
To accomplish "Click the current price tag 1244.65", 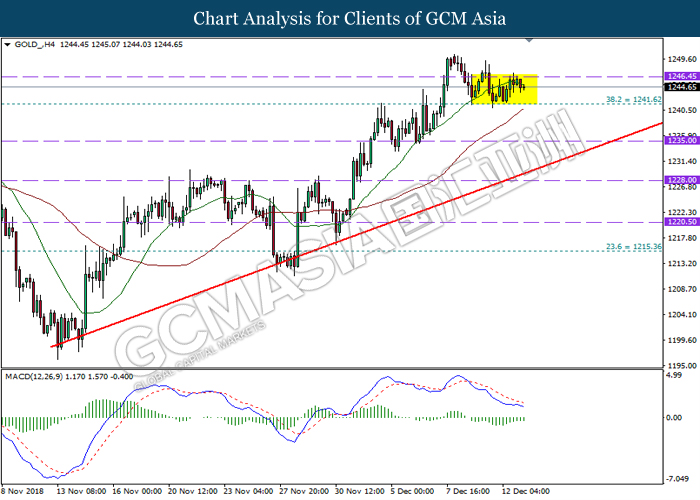I will (682, 87).
